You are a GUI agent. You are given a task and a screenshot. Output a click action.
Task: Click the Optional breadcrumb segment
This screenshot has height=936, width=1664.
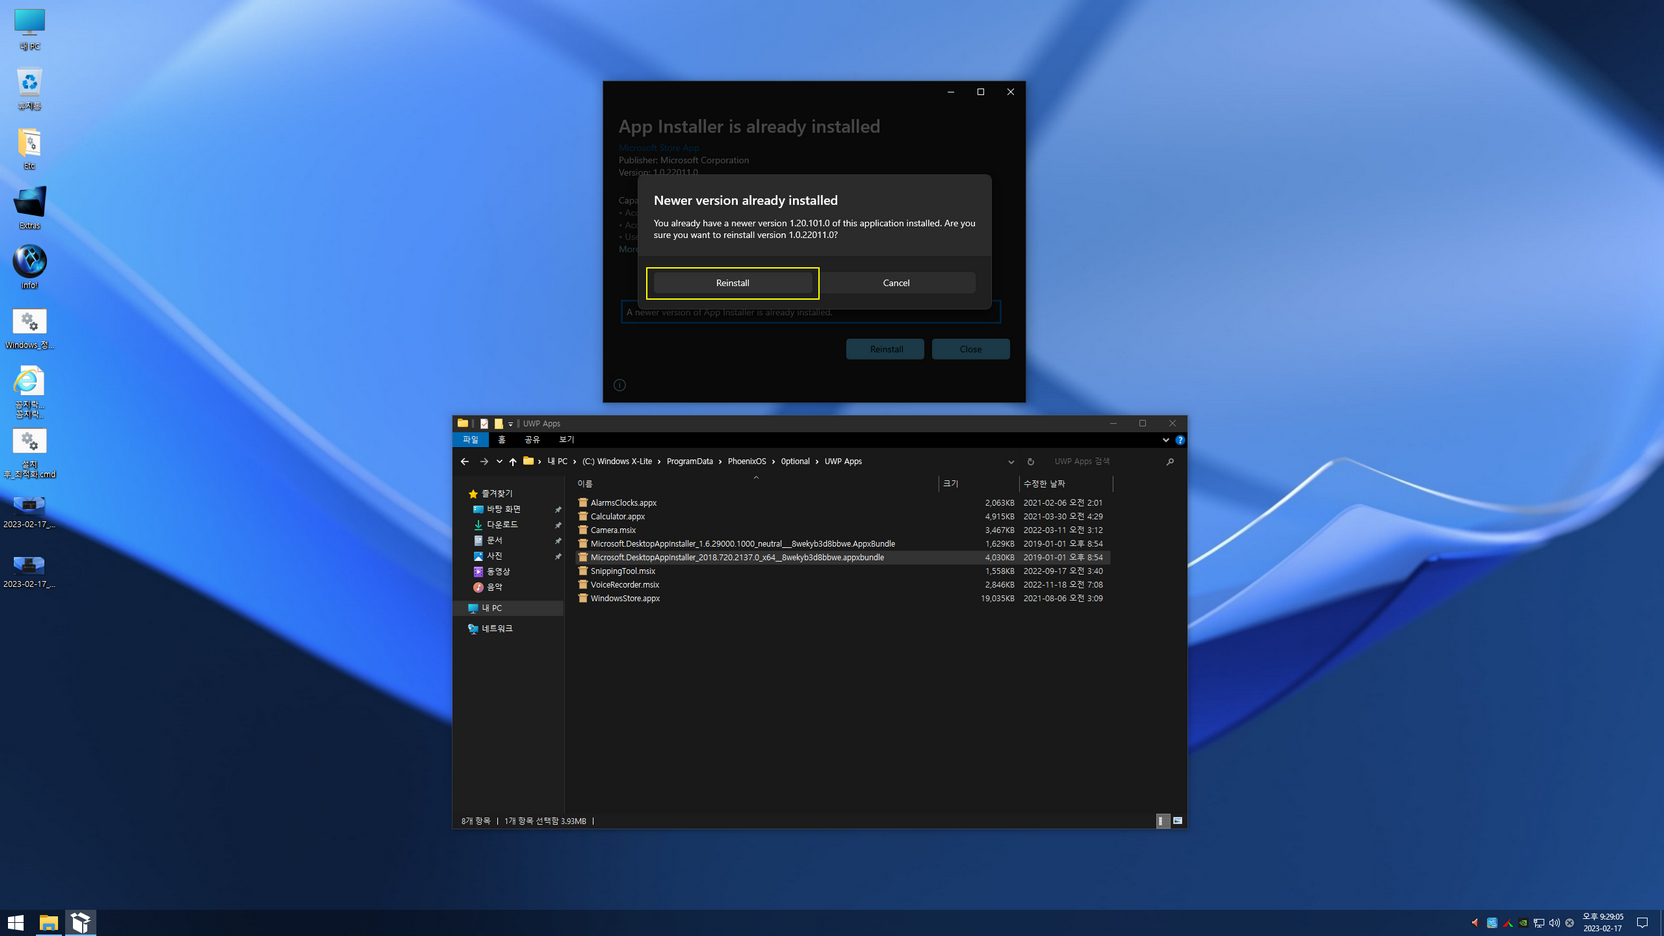coord(795,462)
